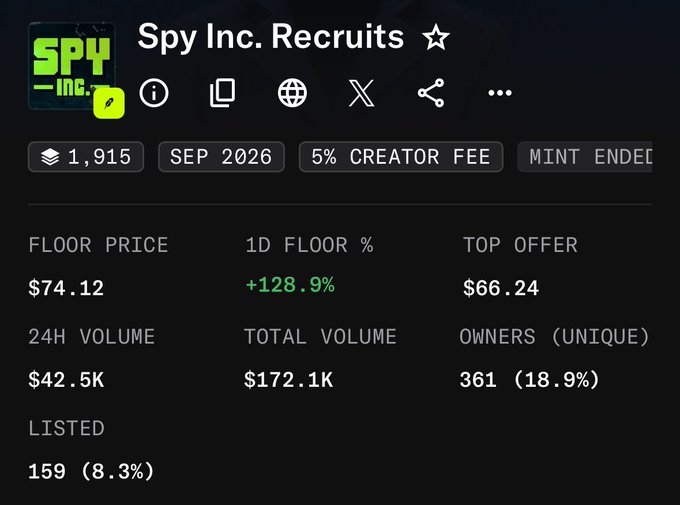This screenshot has height=505, width=680.
Task: Click the owners value 361 (18.9%)
Action: point(530,380)
